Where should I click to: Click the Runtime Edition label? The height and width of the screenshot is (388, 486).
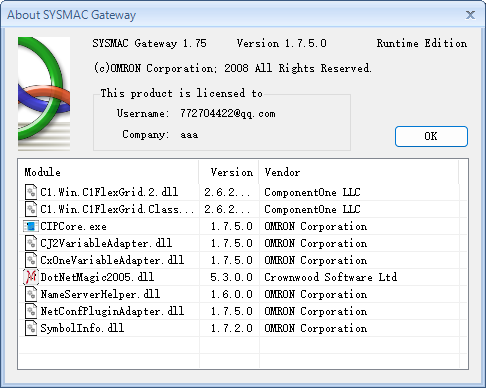[422, 43]
